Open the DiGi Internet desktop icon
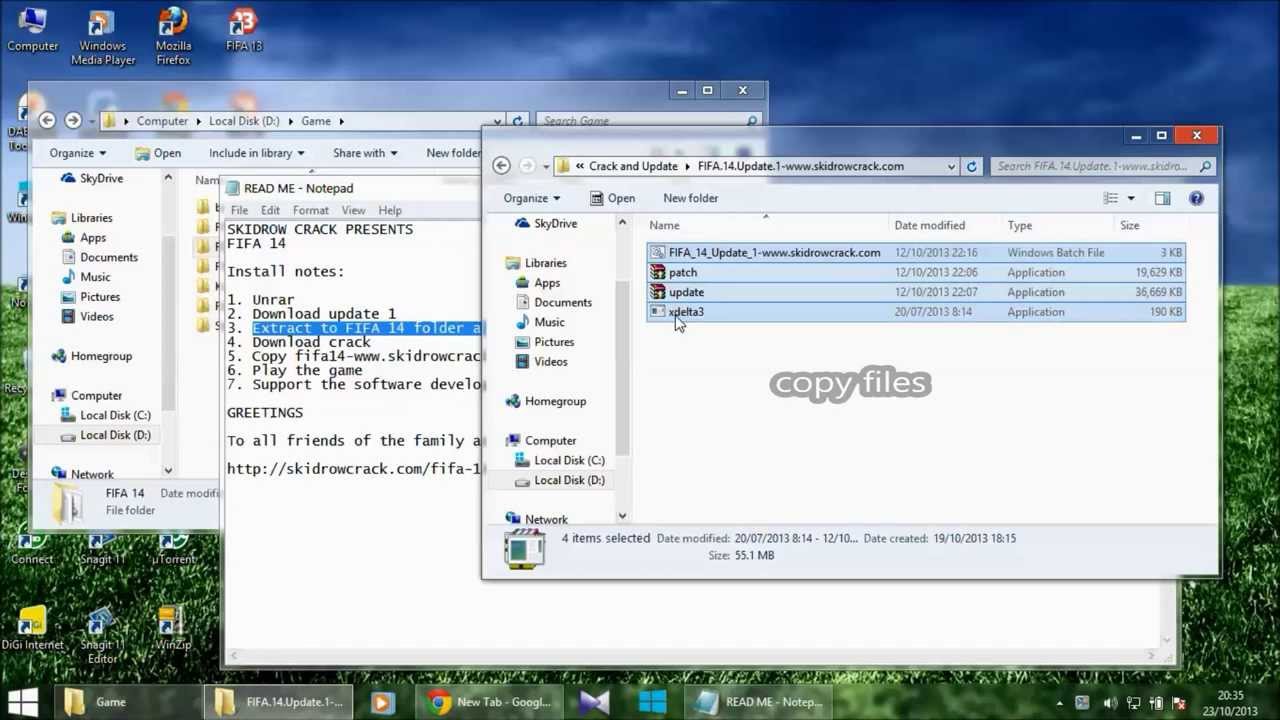Viewport: 1280px width, 720px height. (x=32, y=630)
